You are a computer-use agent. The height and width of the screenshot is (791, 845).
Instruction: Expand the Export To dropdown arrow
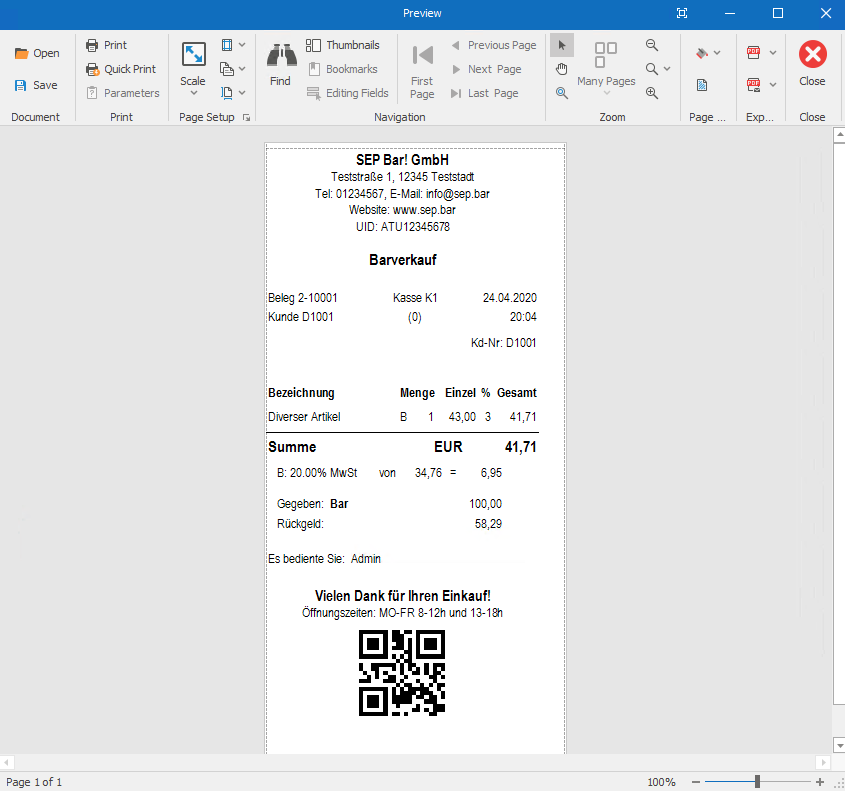coord(773,53)
